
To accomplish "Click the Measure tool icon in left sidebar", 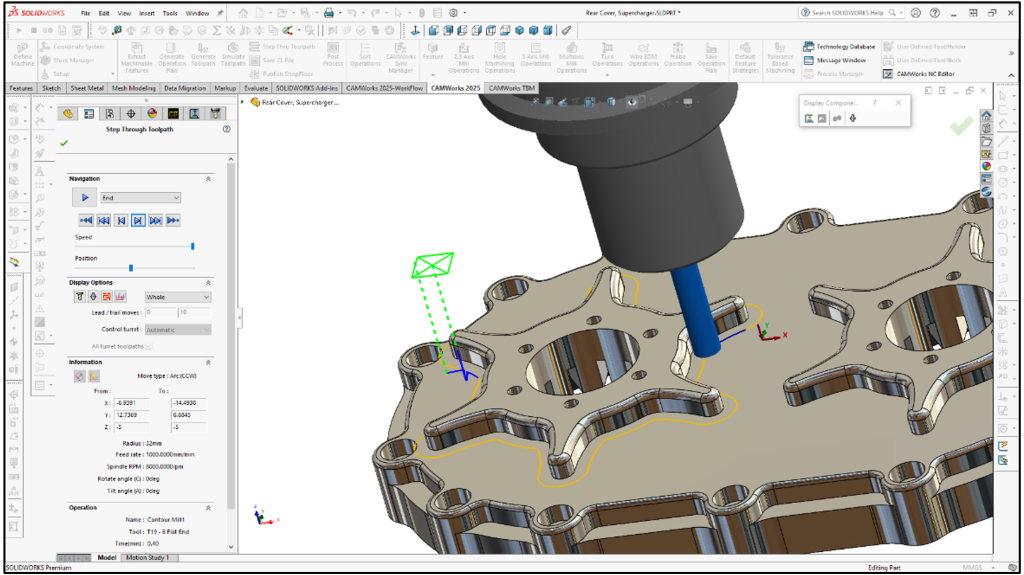I will pos(14,261).
